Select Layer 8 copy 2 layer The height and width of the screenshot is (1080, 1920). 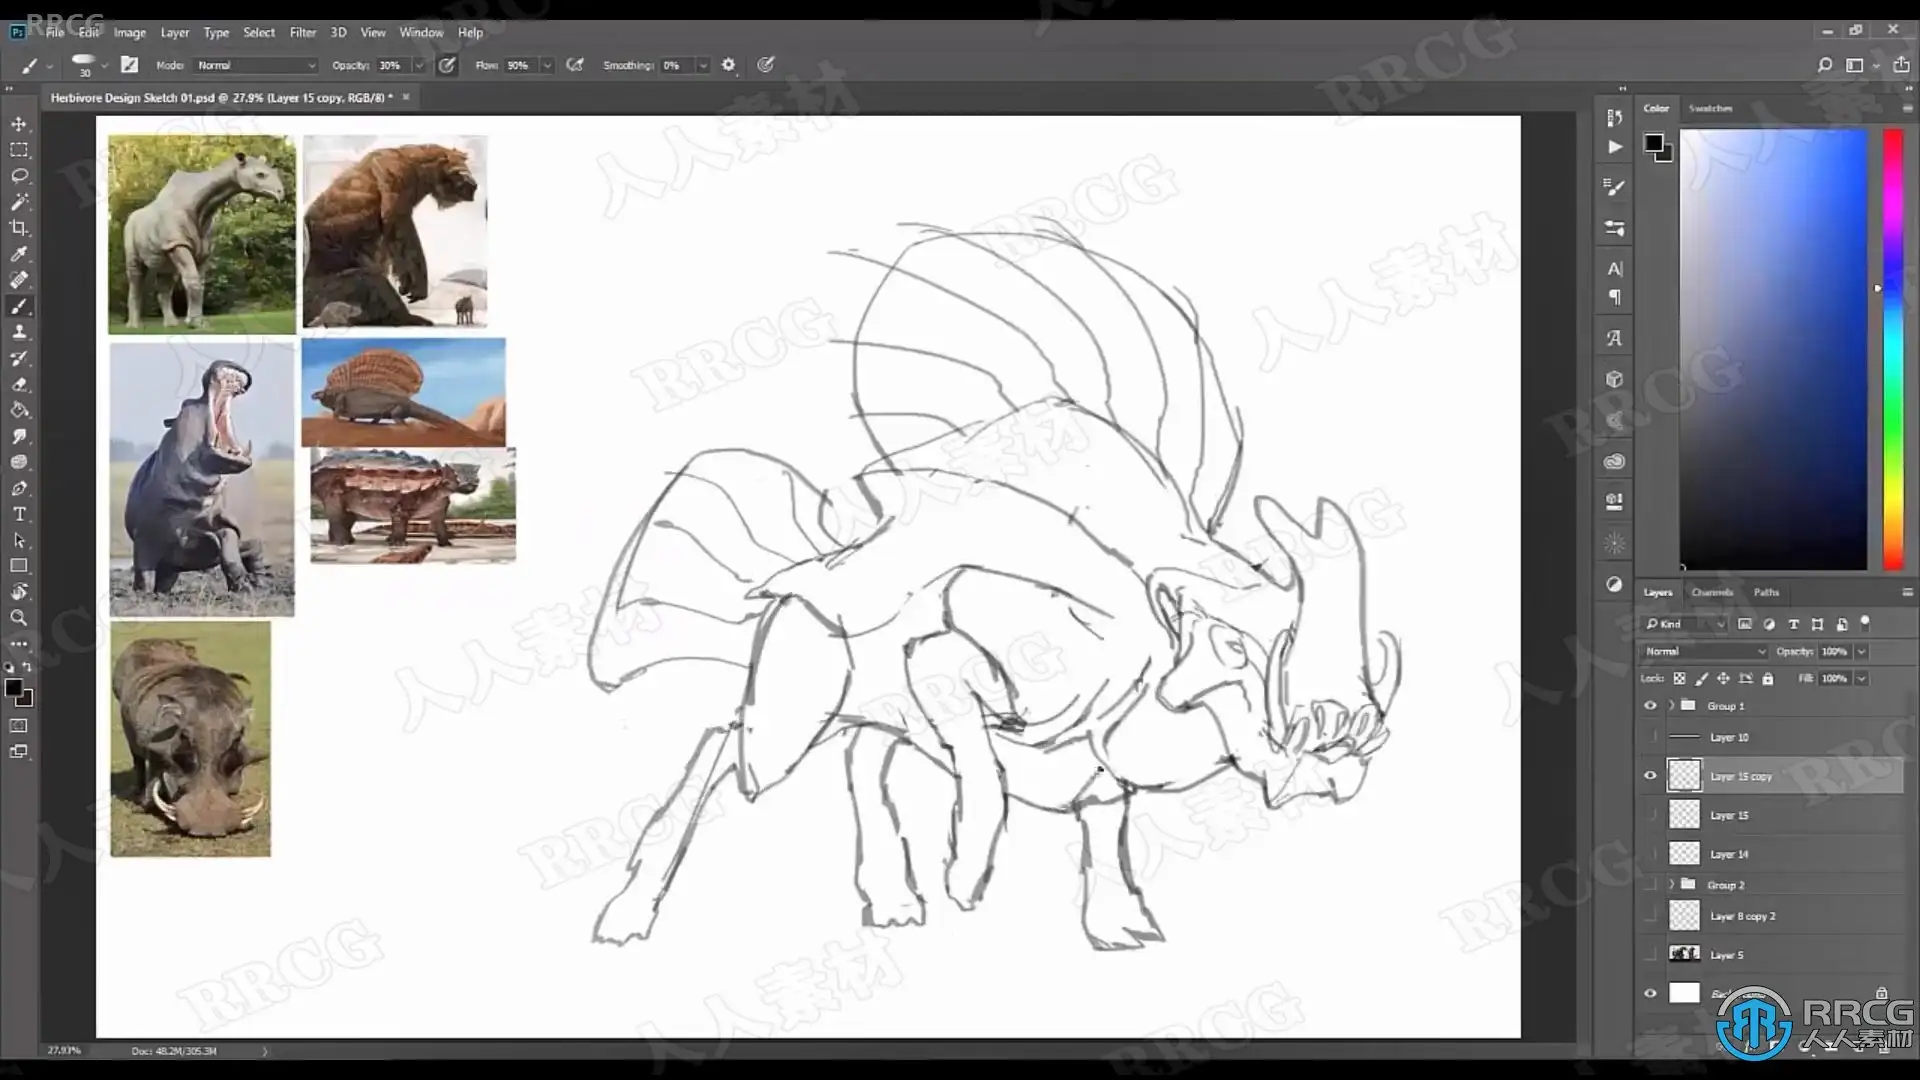[x=1742, y=916]
